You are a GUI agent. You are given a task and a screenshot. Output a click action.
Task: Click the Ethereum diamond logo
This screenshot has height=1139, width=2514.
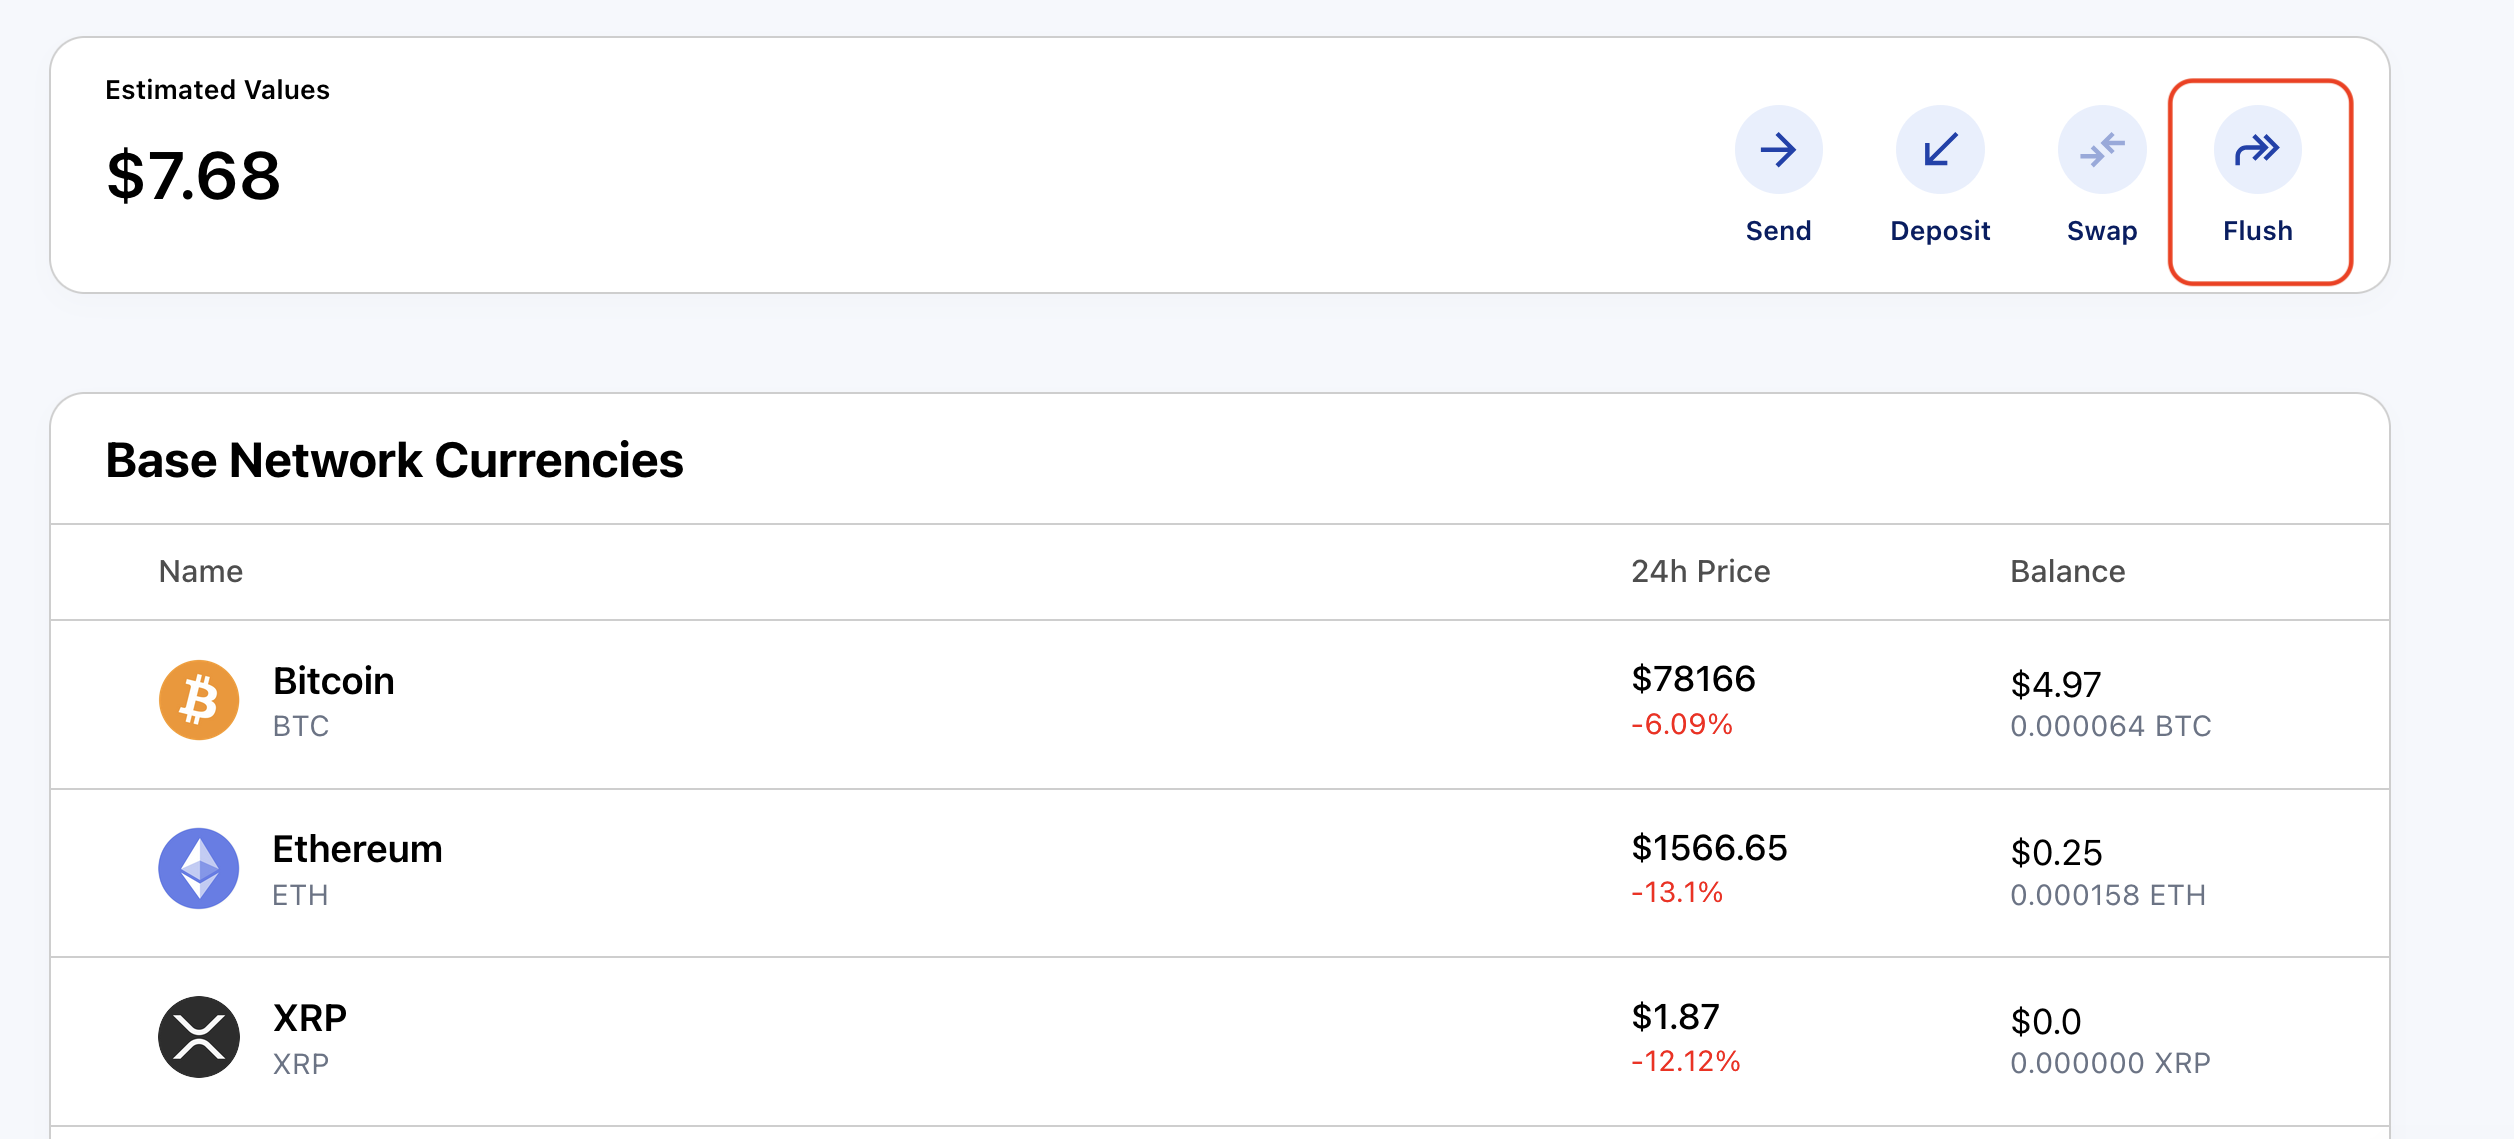(199, 868)
